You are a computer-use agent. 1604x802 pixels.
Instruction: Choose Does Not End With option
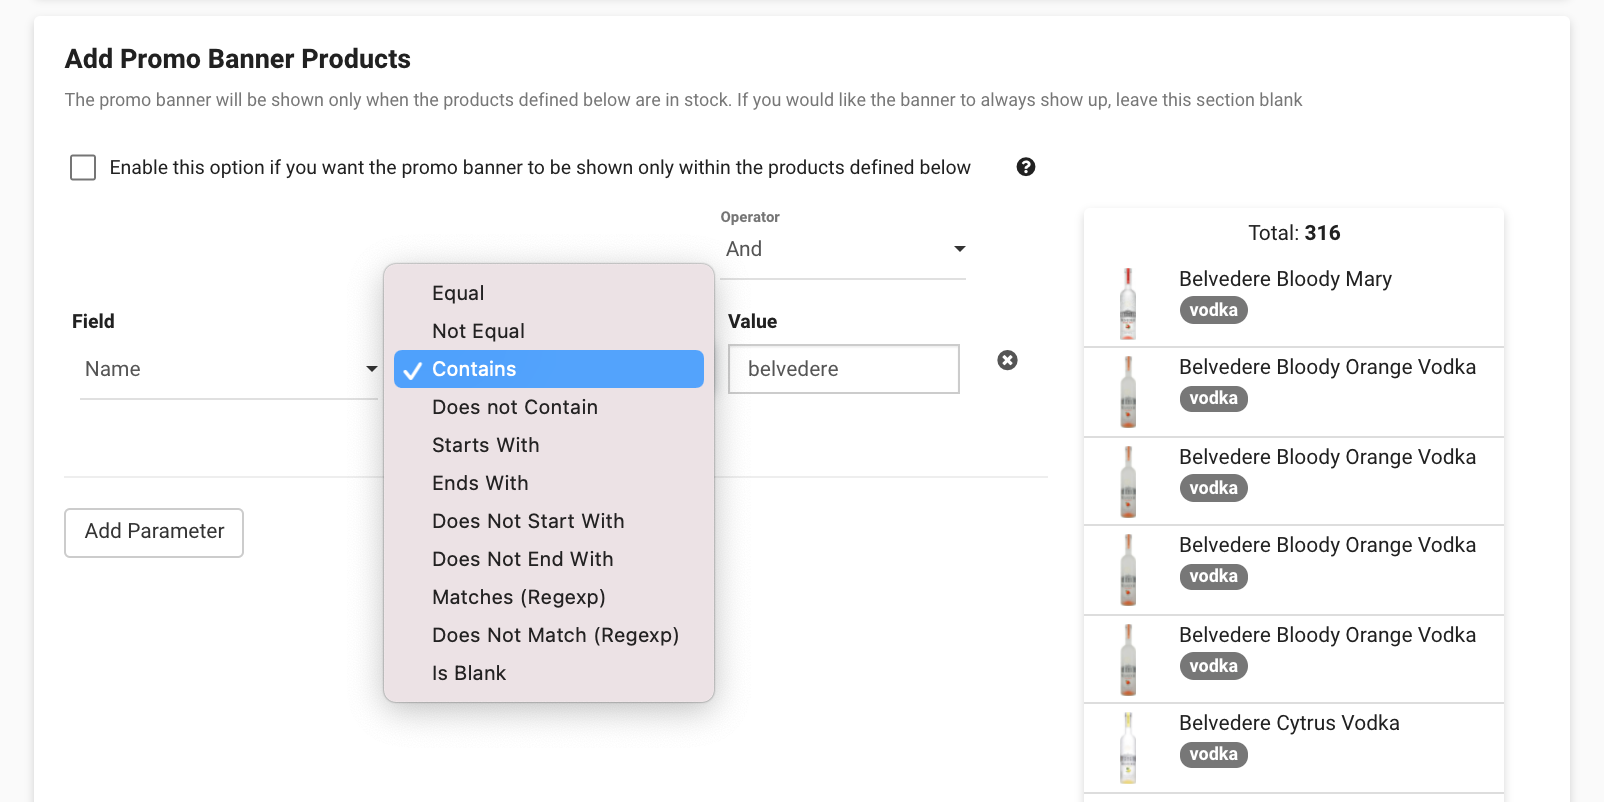coord(549,559)
